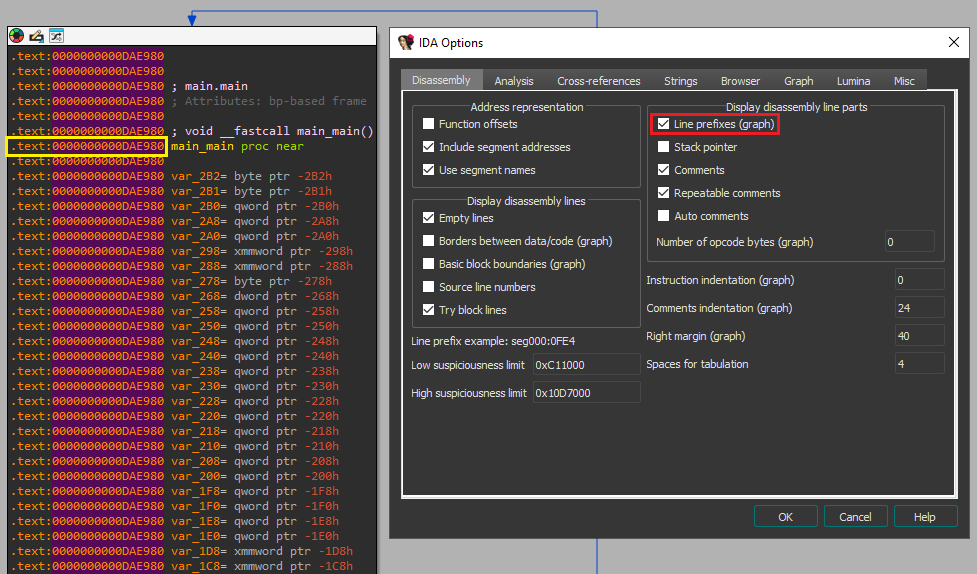This screenshot has height=574, width=977.
Task: Open Help for IDA Options
Action: coord(924,517)
